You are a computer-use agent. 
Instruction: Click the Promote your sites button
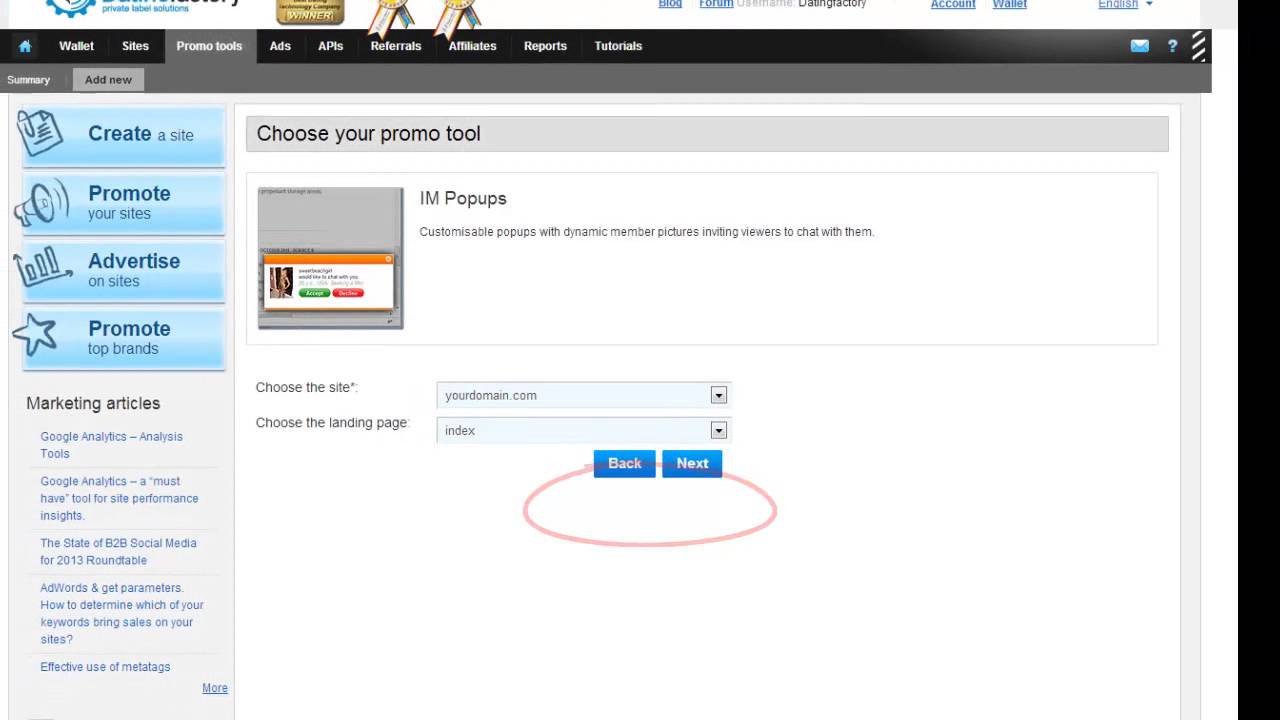[x=124, y=203]
